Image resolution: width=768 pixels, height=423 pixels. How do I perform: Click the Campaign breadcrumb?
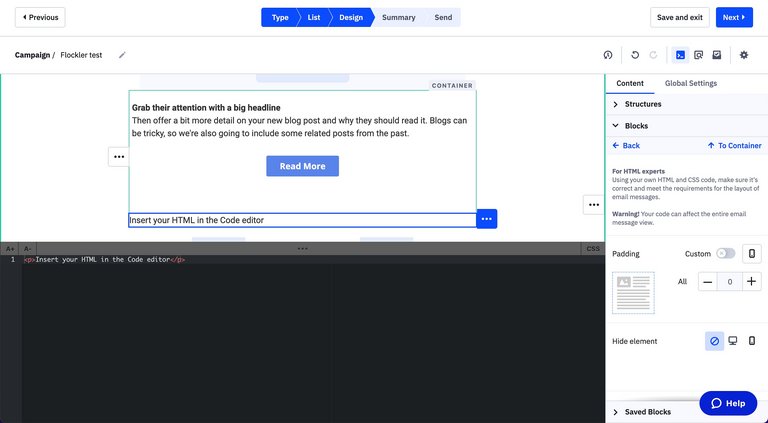32,55
